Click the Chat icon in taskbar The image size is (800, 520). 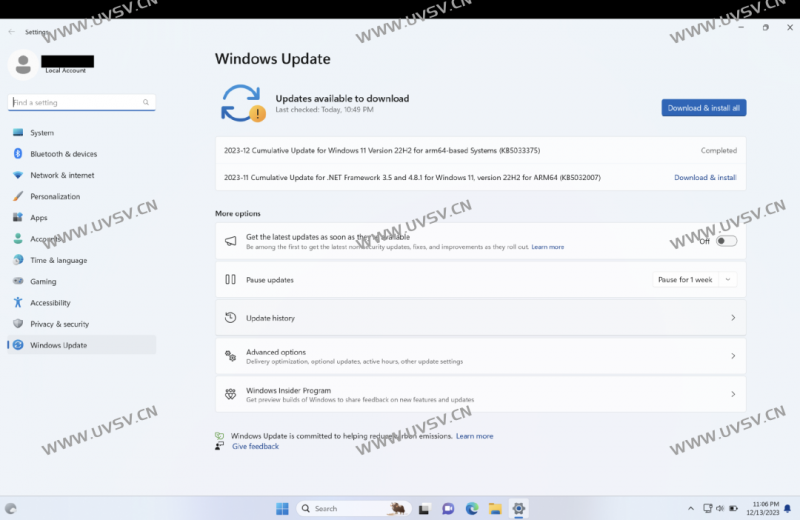[x=448, y=508]
